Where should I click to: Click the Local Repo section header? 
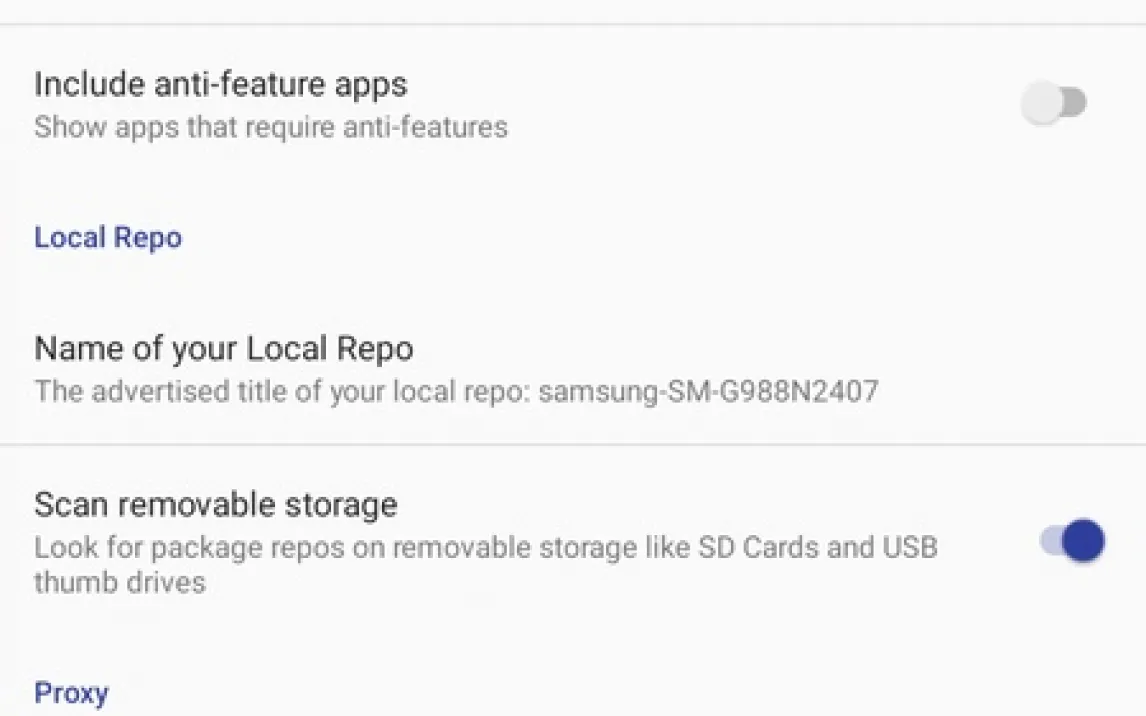(x=108, y=238)
